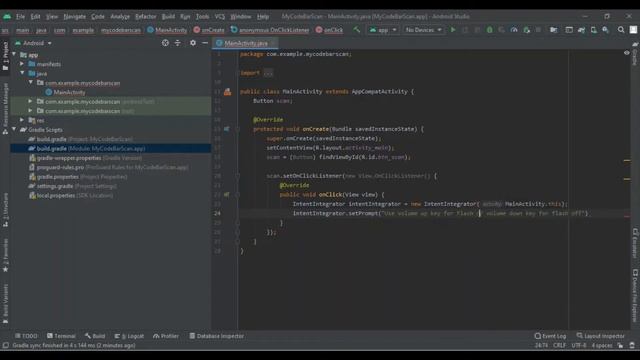Toggle the Device File Explorer panel

coord(635,296)
